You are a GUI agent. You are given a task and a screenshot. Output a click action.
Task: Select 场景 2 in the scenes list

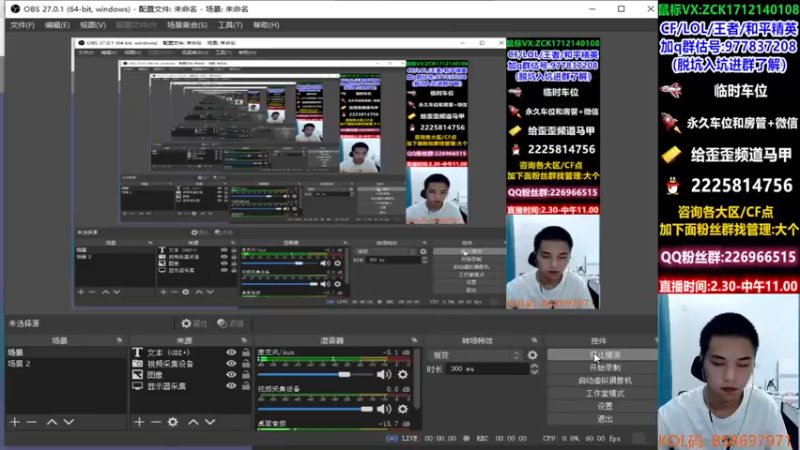tap(66, 364)
